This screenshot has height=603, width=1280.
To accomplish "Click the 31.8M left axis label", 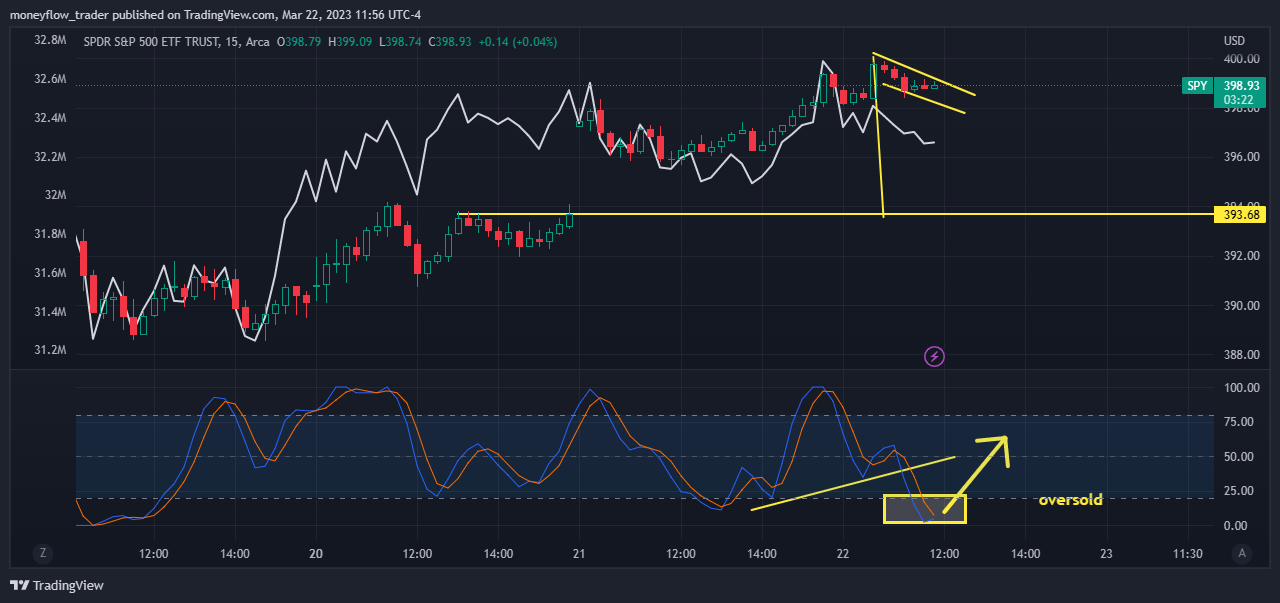I will tap(50, 234).
